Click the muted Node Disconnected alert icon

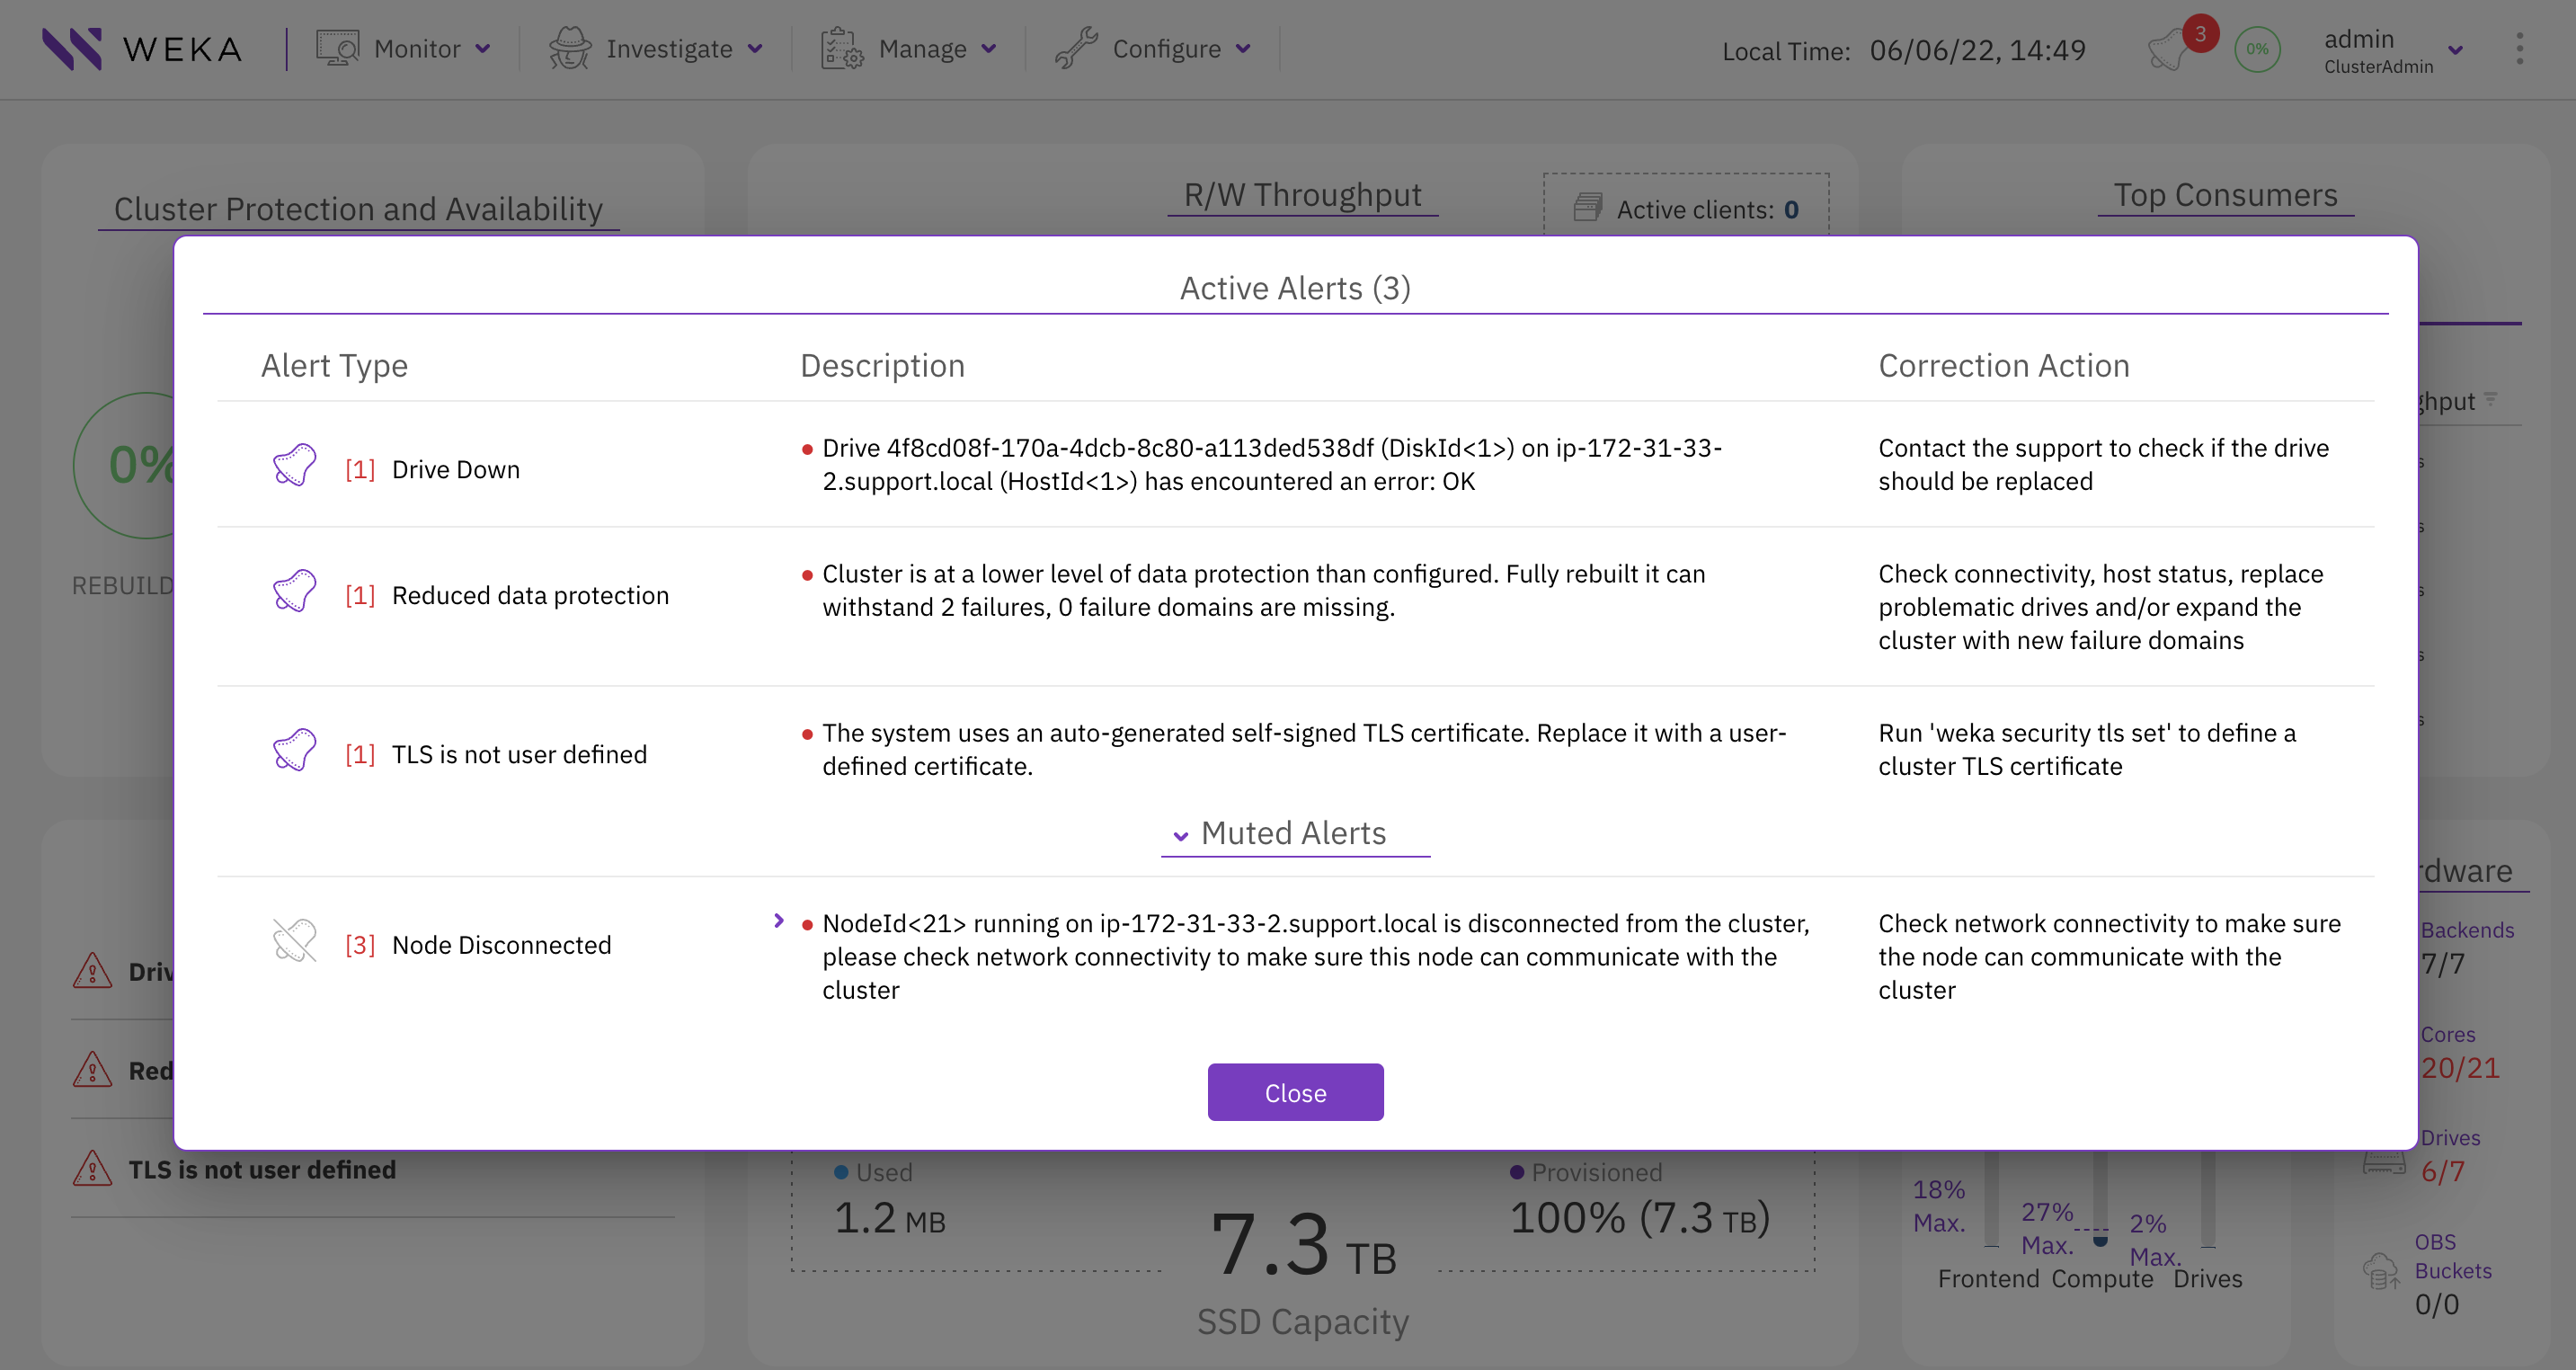pyautogui.click(x=294, y=940)
